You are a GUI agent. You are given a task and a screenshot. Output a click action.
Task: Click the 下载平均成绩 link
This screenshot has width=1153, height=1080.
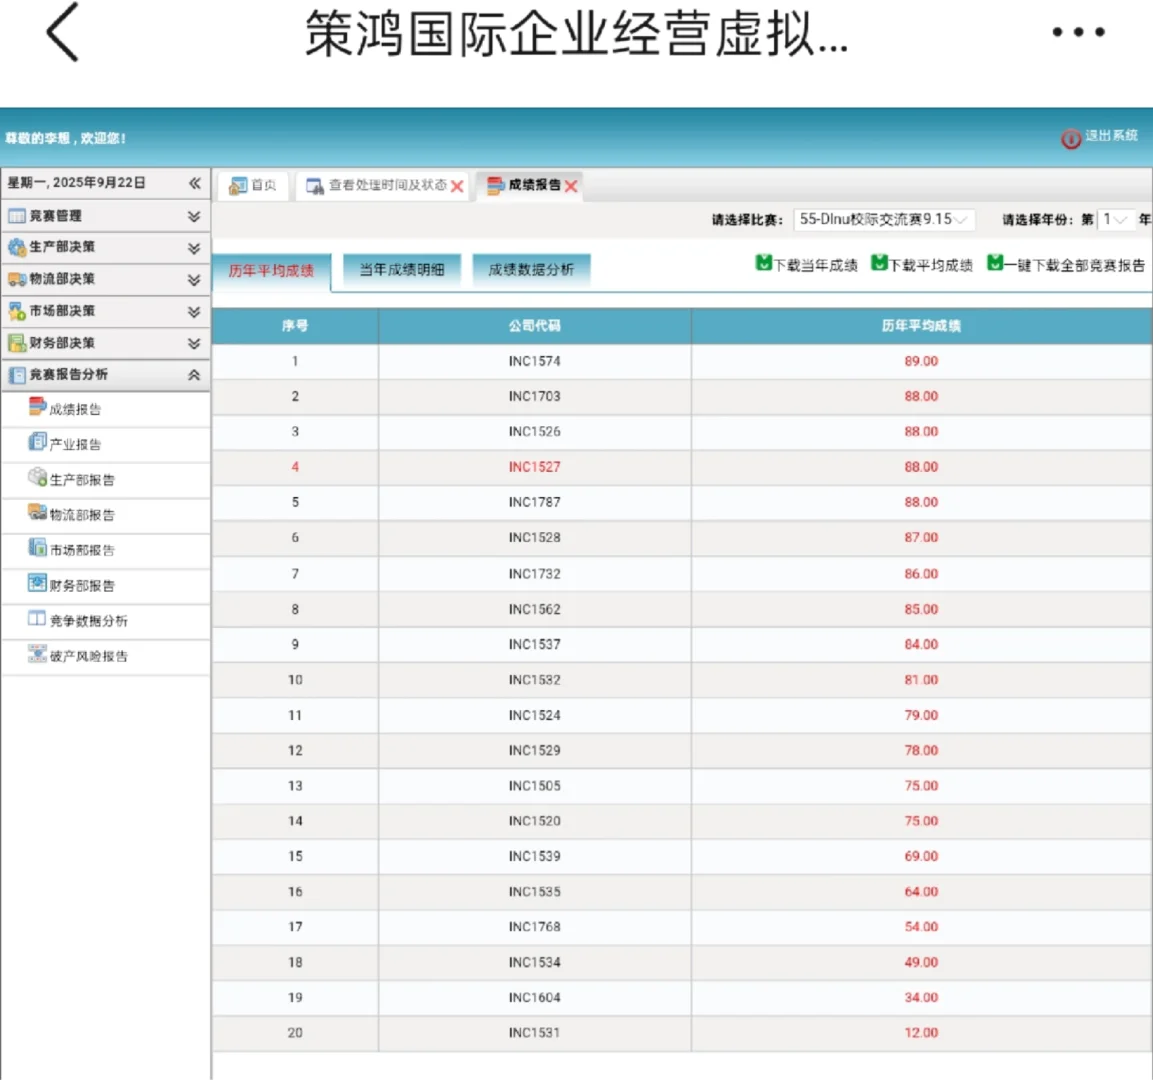coord(931,265)
